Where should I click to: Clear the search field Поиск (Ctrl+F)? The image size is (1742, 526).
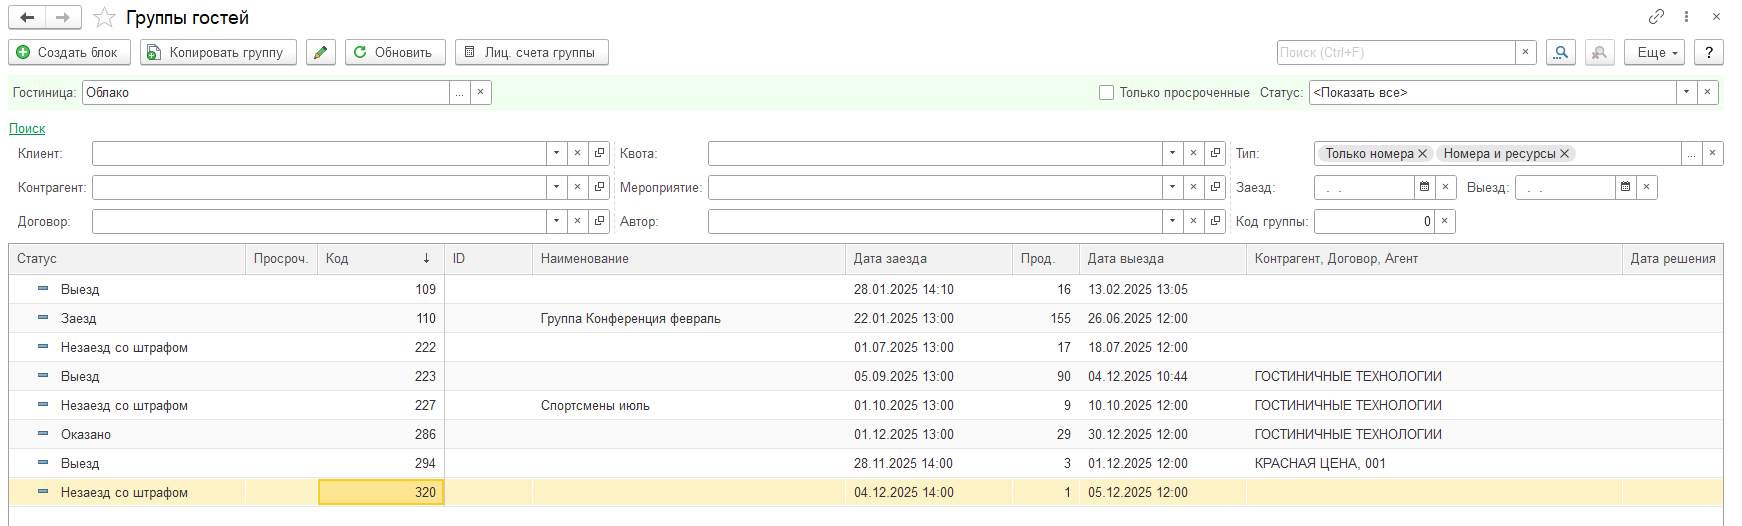click(x=1525, y=52)
